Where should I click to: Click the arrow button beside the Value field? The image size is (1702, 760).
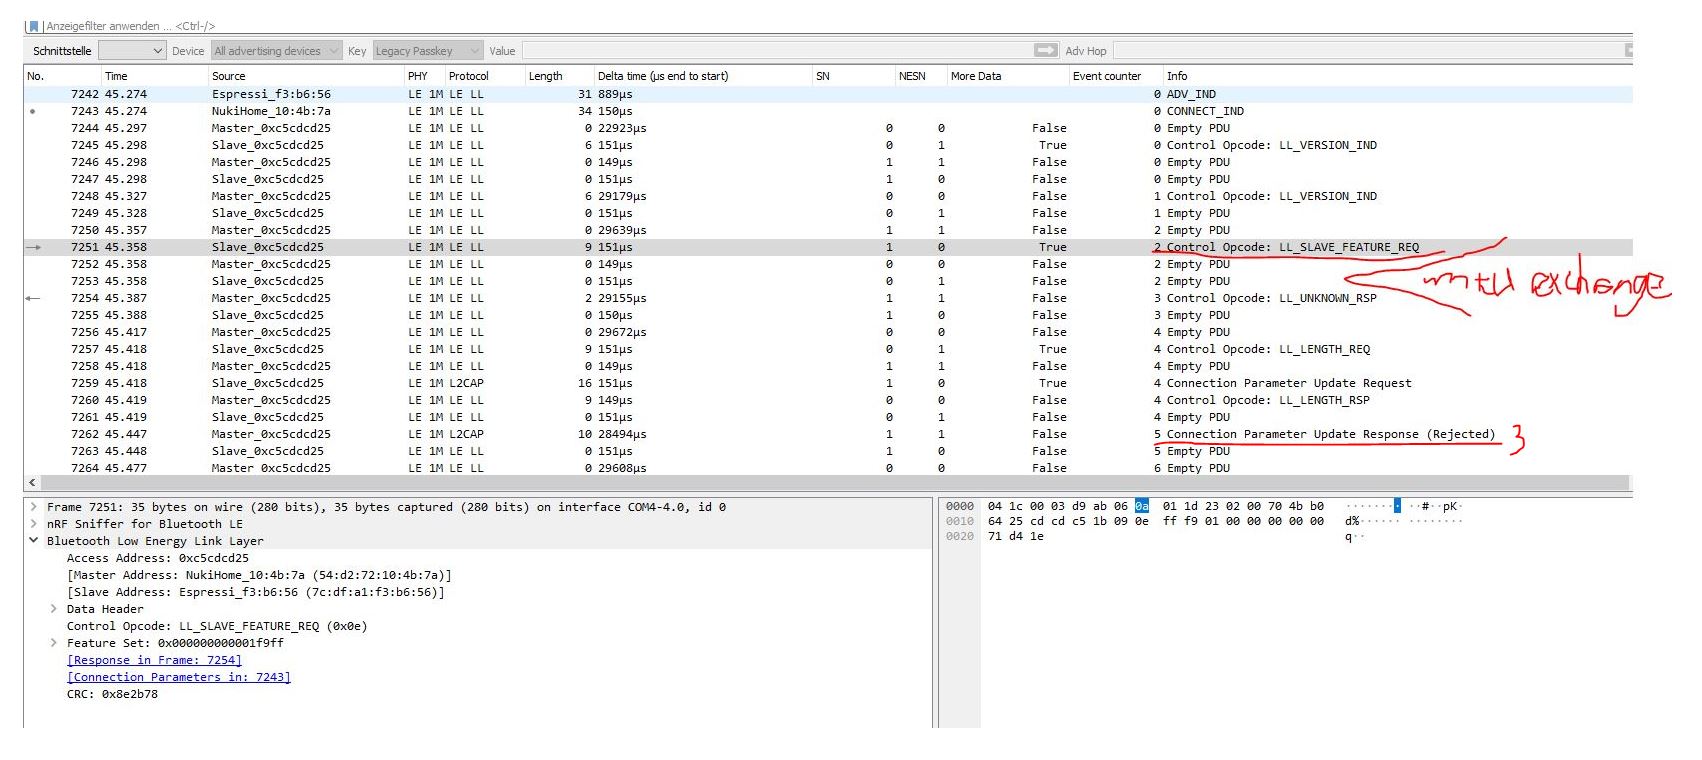pos(1046,50)
